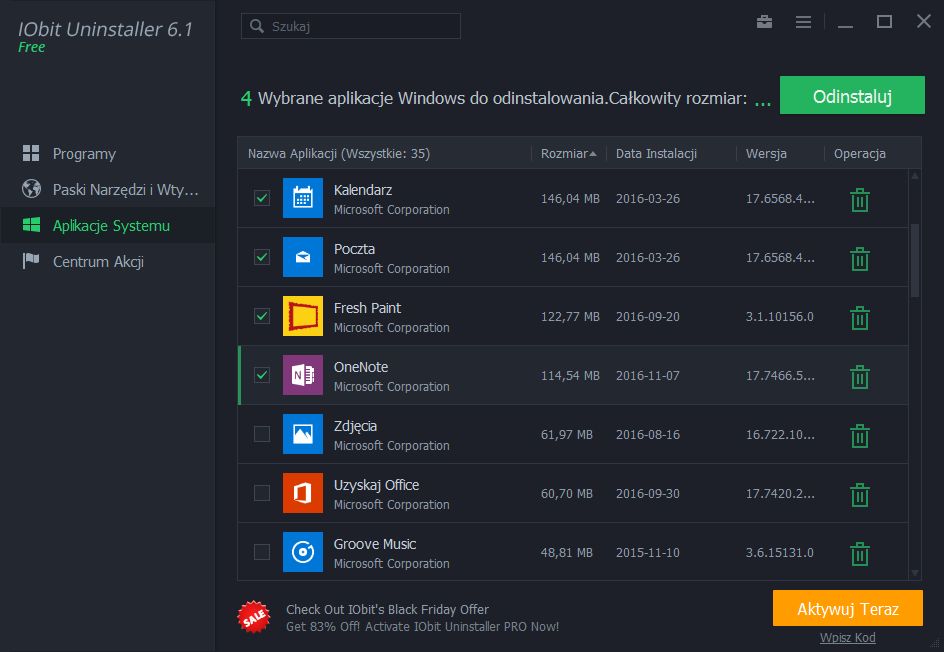Click the Uzyskaj Office app icon
The width and height of the screenshot is (944, 652).
[x=303, y=493]
